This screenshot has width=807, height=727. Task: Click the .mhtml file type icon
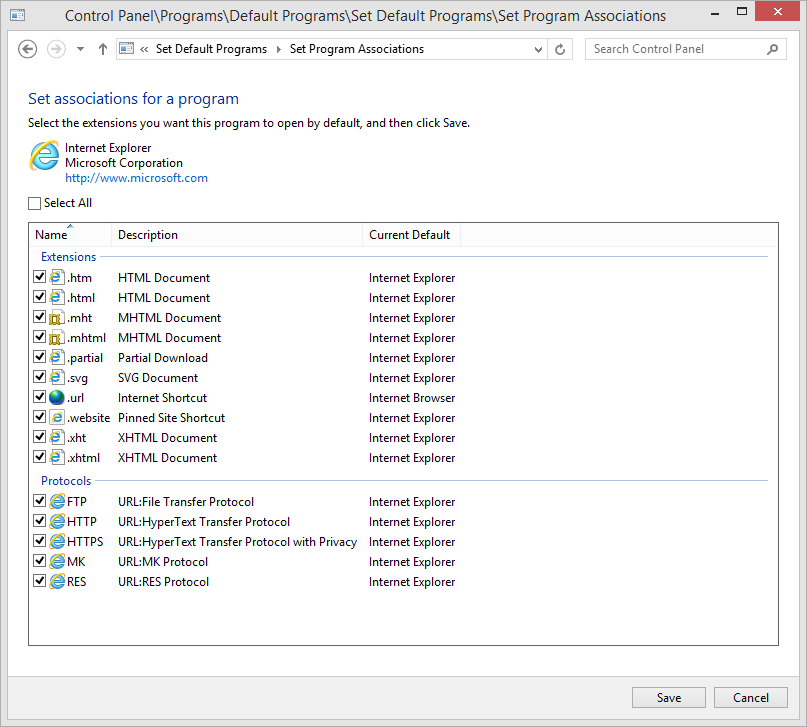57,338
